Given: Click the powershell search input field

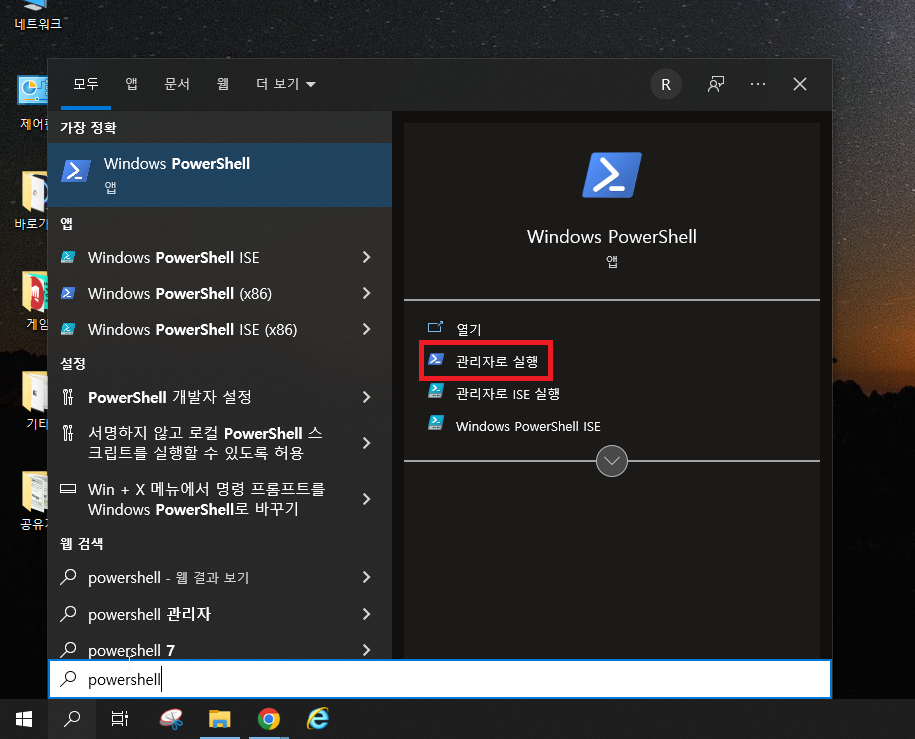Looking at the screenshot, I should 440,679.
